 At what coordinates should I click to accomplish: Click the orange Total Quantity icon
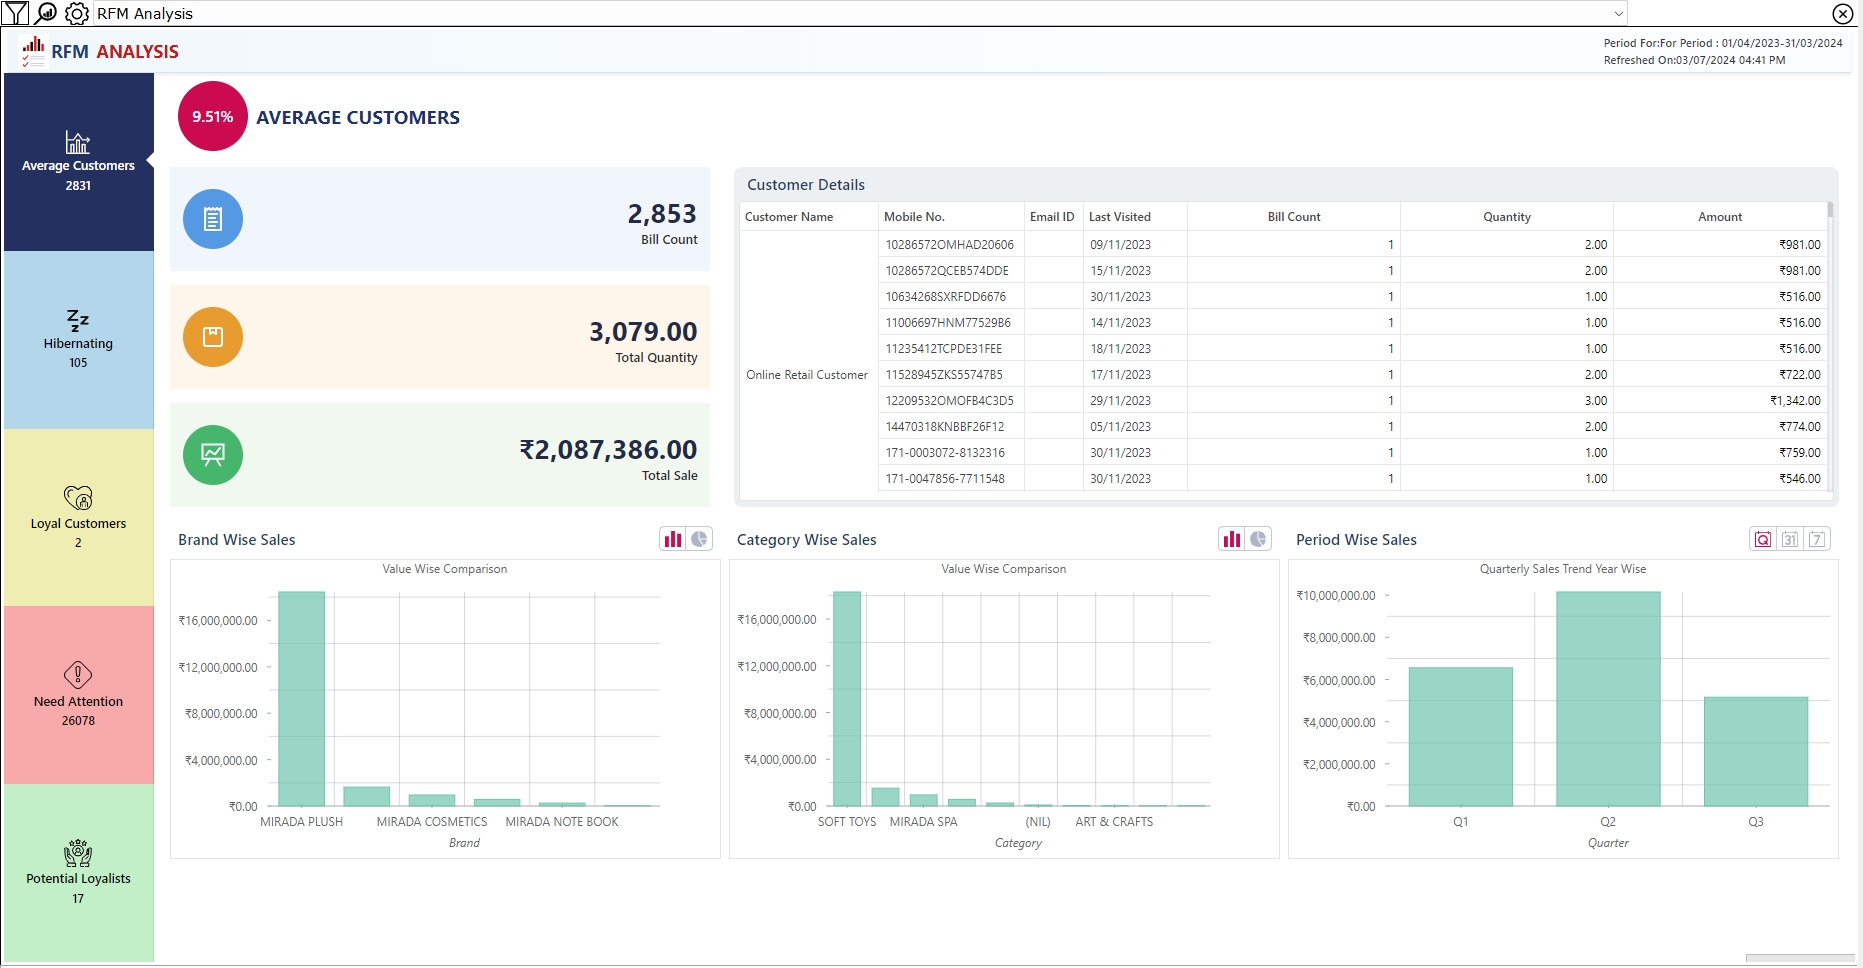[x=213, y=337]
